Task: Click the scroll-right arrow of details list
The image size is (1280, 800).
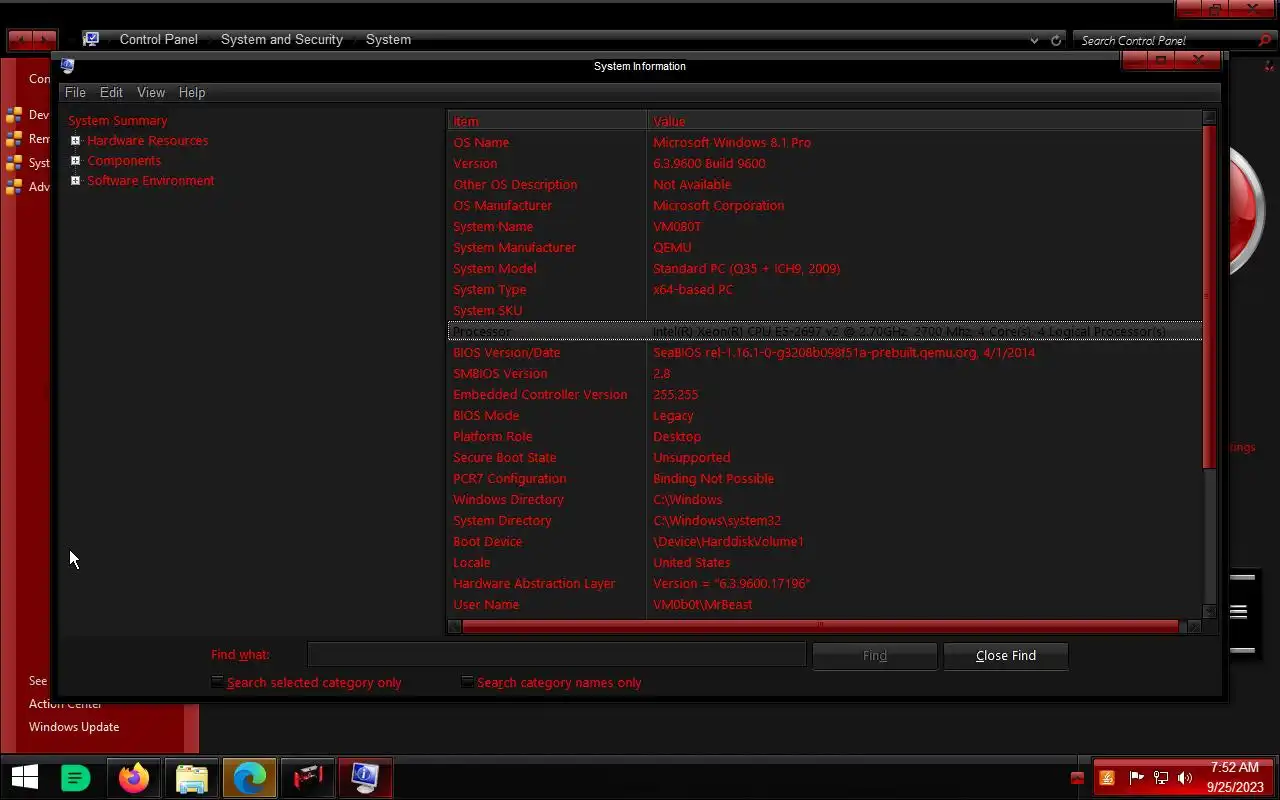Action: (1193, 627)
